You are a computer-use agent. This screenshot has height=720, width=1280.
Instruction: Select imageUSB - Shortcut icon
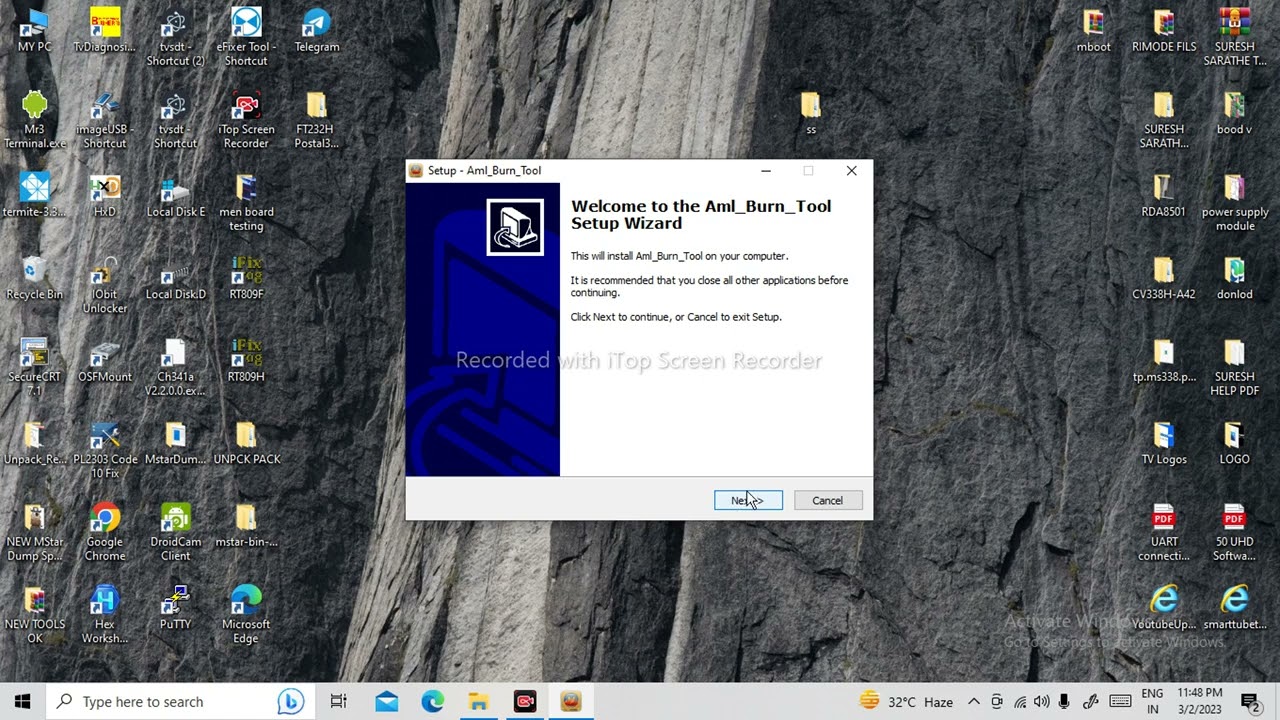coord(105,120)
